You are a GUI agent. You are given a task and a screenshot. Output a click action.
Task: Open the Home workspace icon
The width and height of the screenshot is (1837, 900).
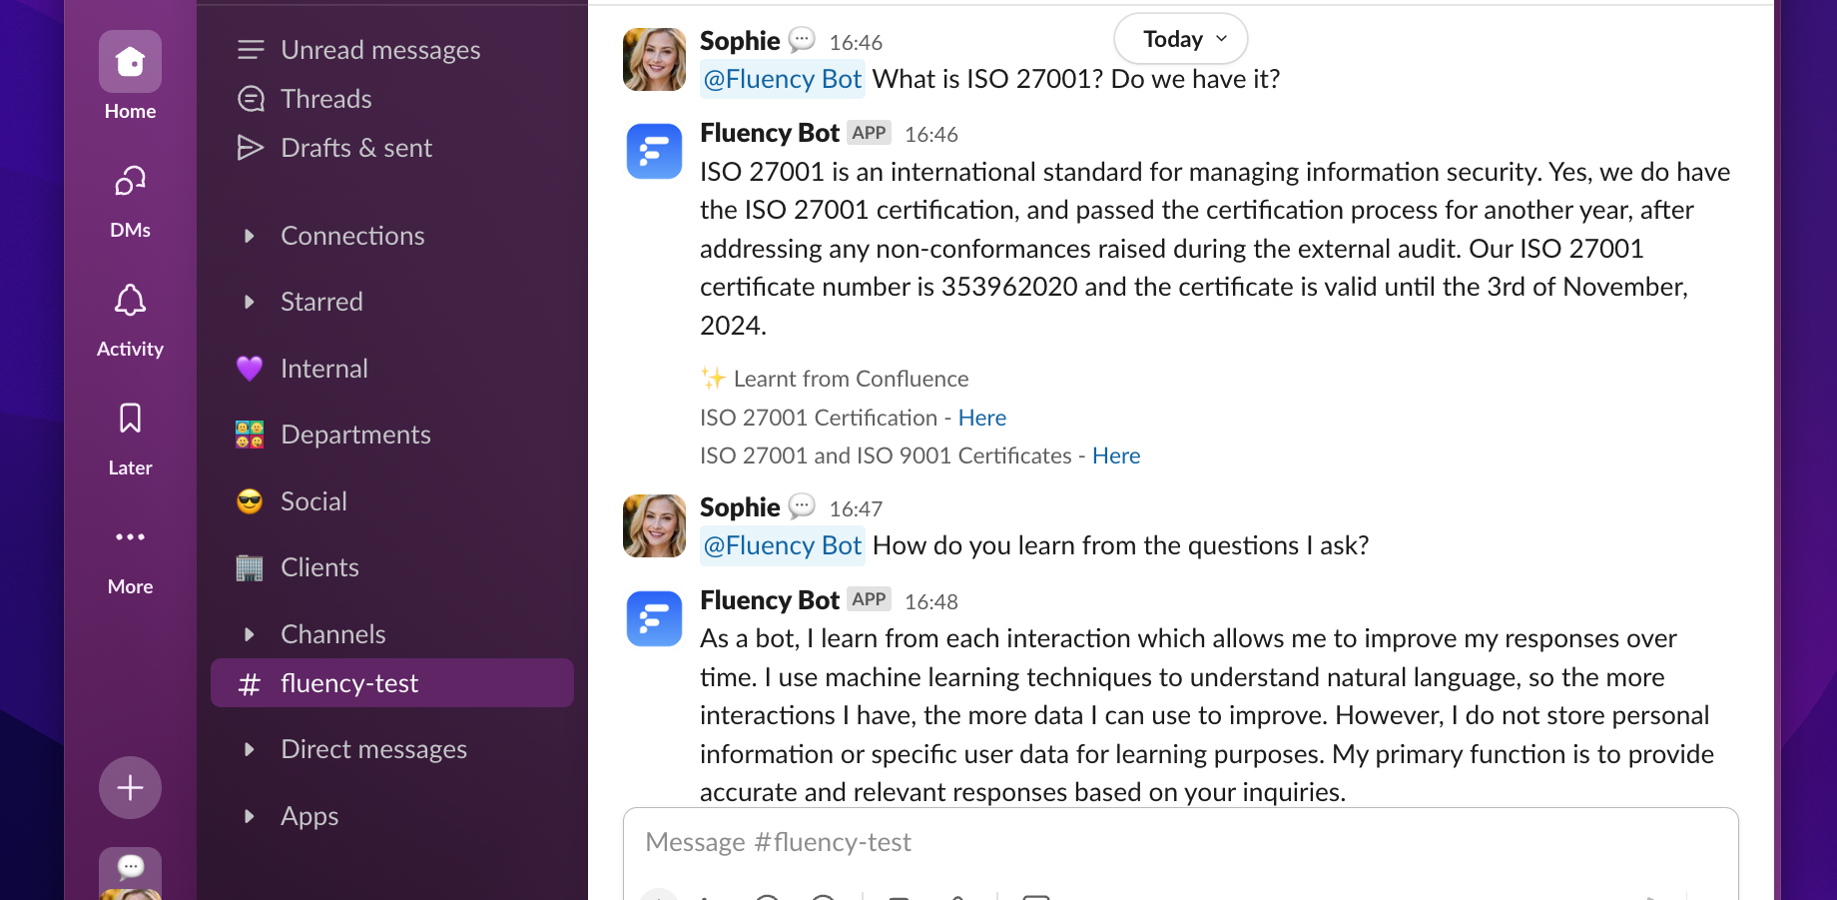click(130, 62)
